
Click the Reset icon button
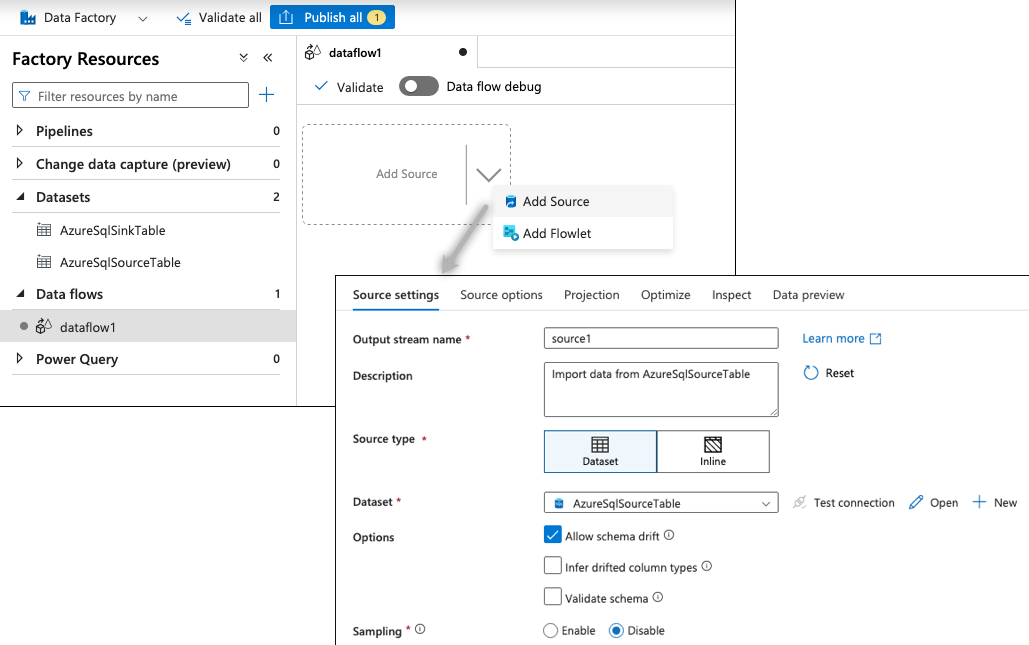coord(811,372)
